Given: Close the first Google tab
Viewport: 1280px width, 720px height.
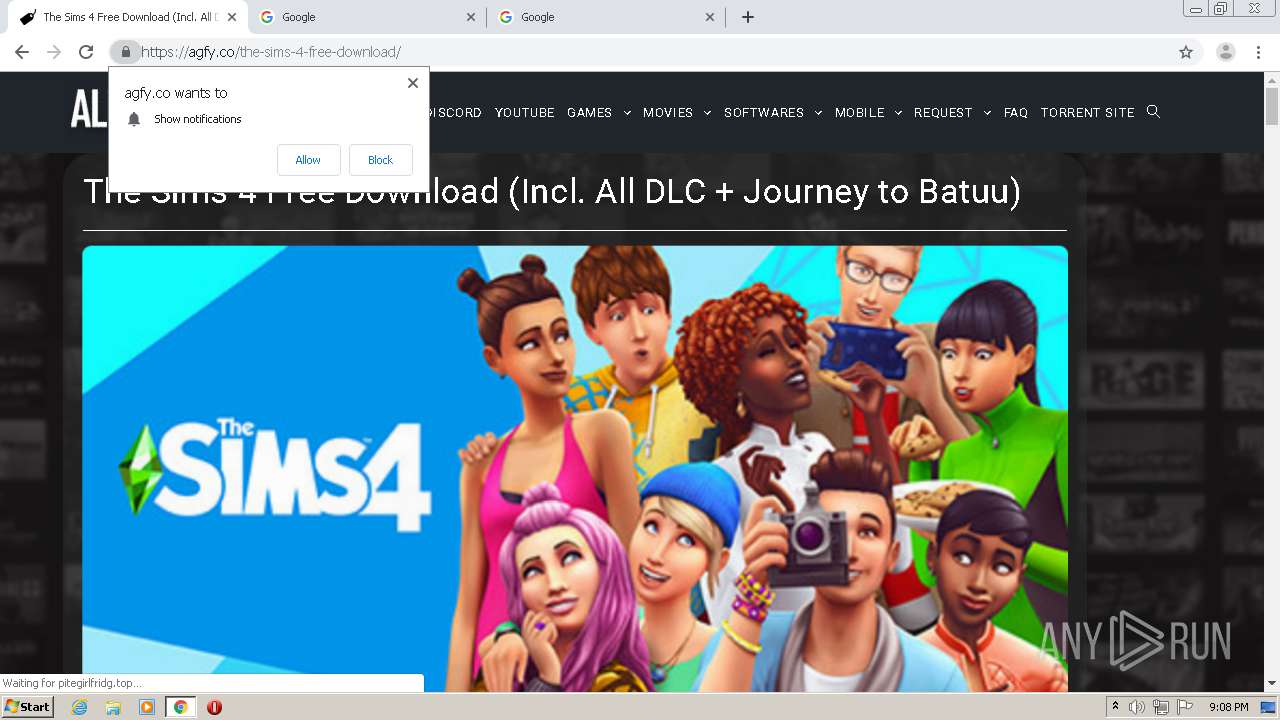Looking at the screenshot, I should (471, 17).
